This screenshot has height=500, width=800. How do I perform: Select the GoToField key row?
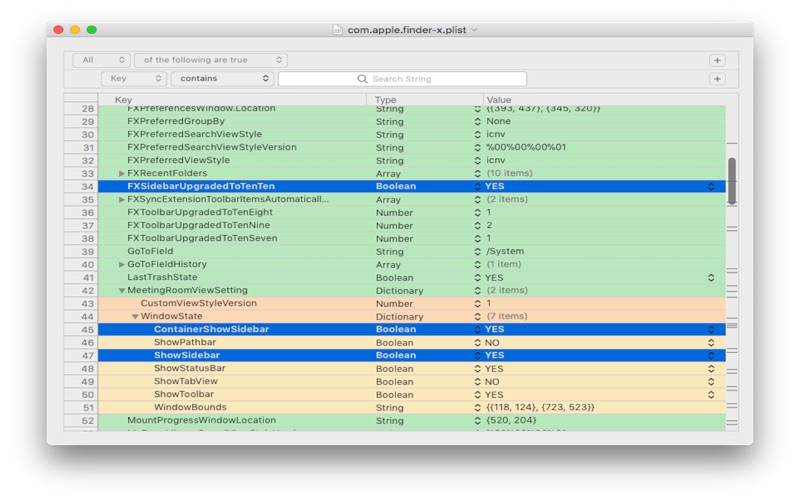[150, 251]
